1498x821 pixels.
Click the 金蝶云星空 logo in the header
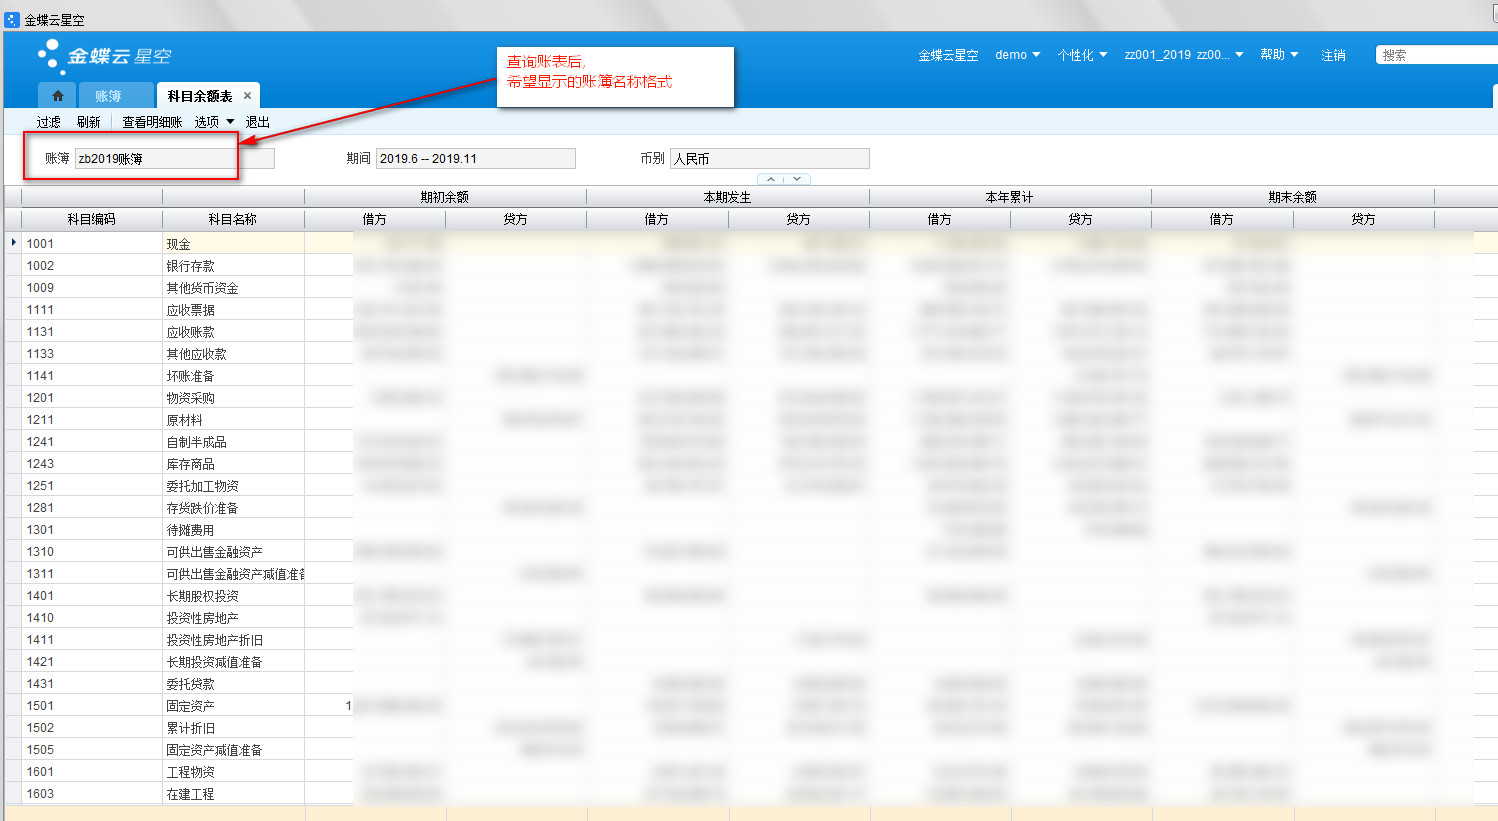point(104,57)
